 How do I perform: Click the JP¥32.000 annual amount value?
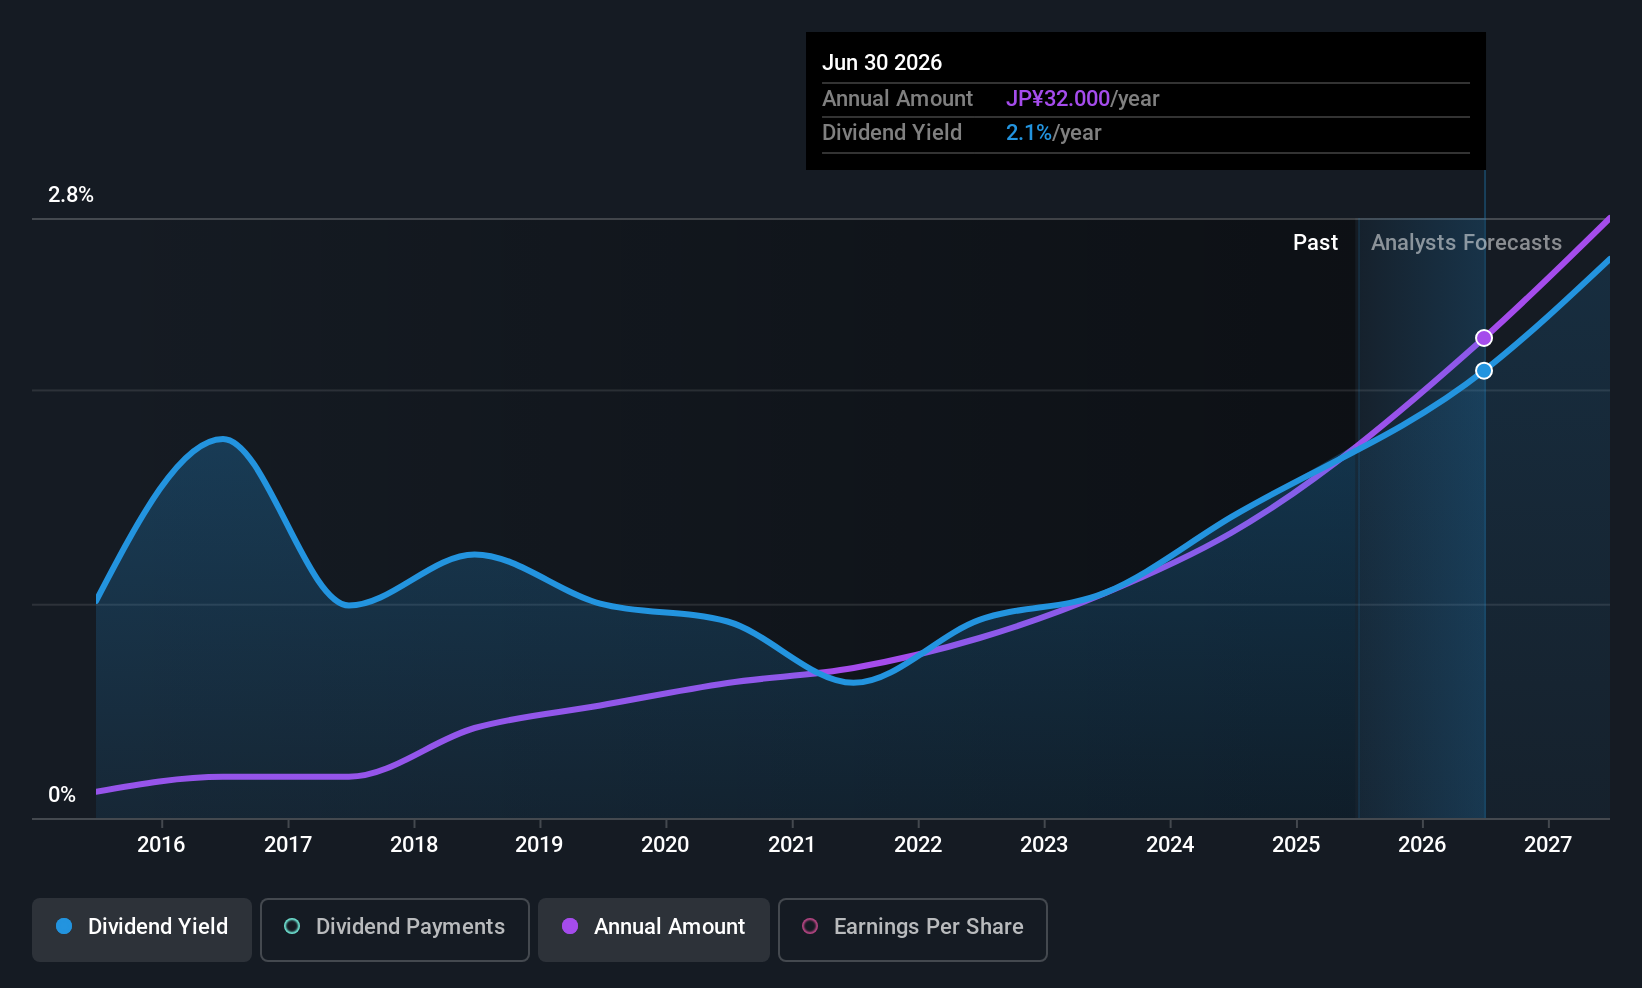1057,98
